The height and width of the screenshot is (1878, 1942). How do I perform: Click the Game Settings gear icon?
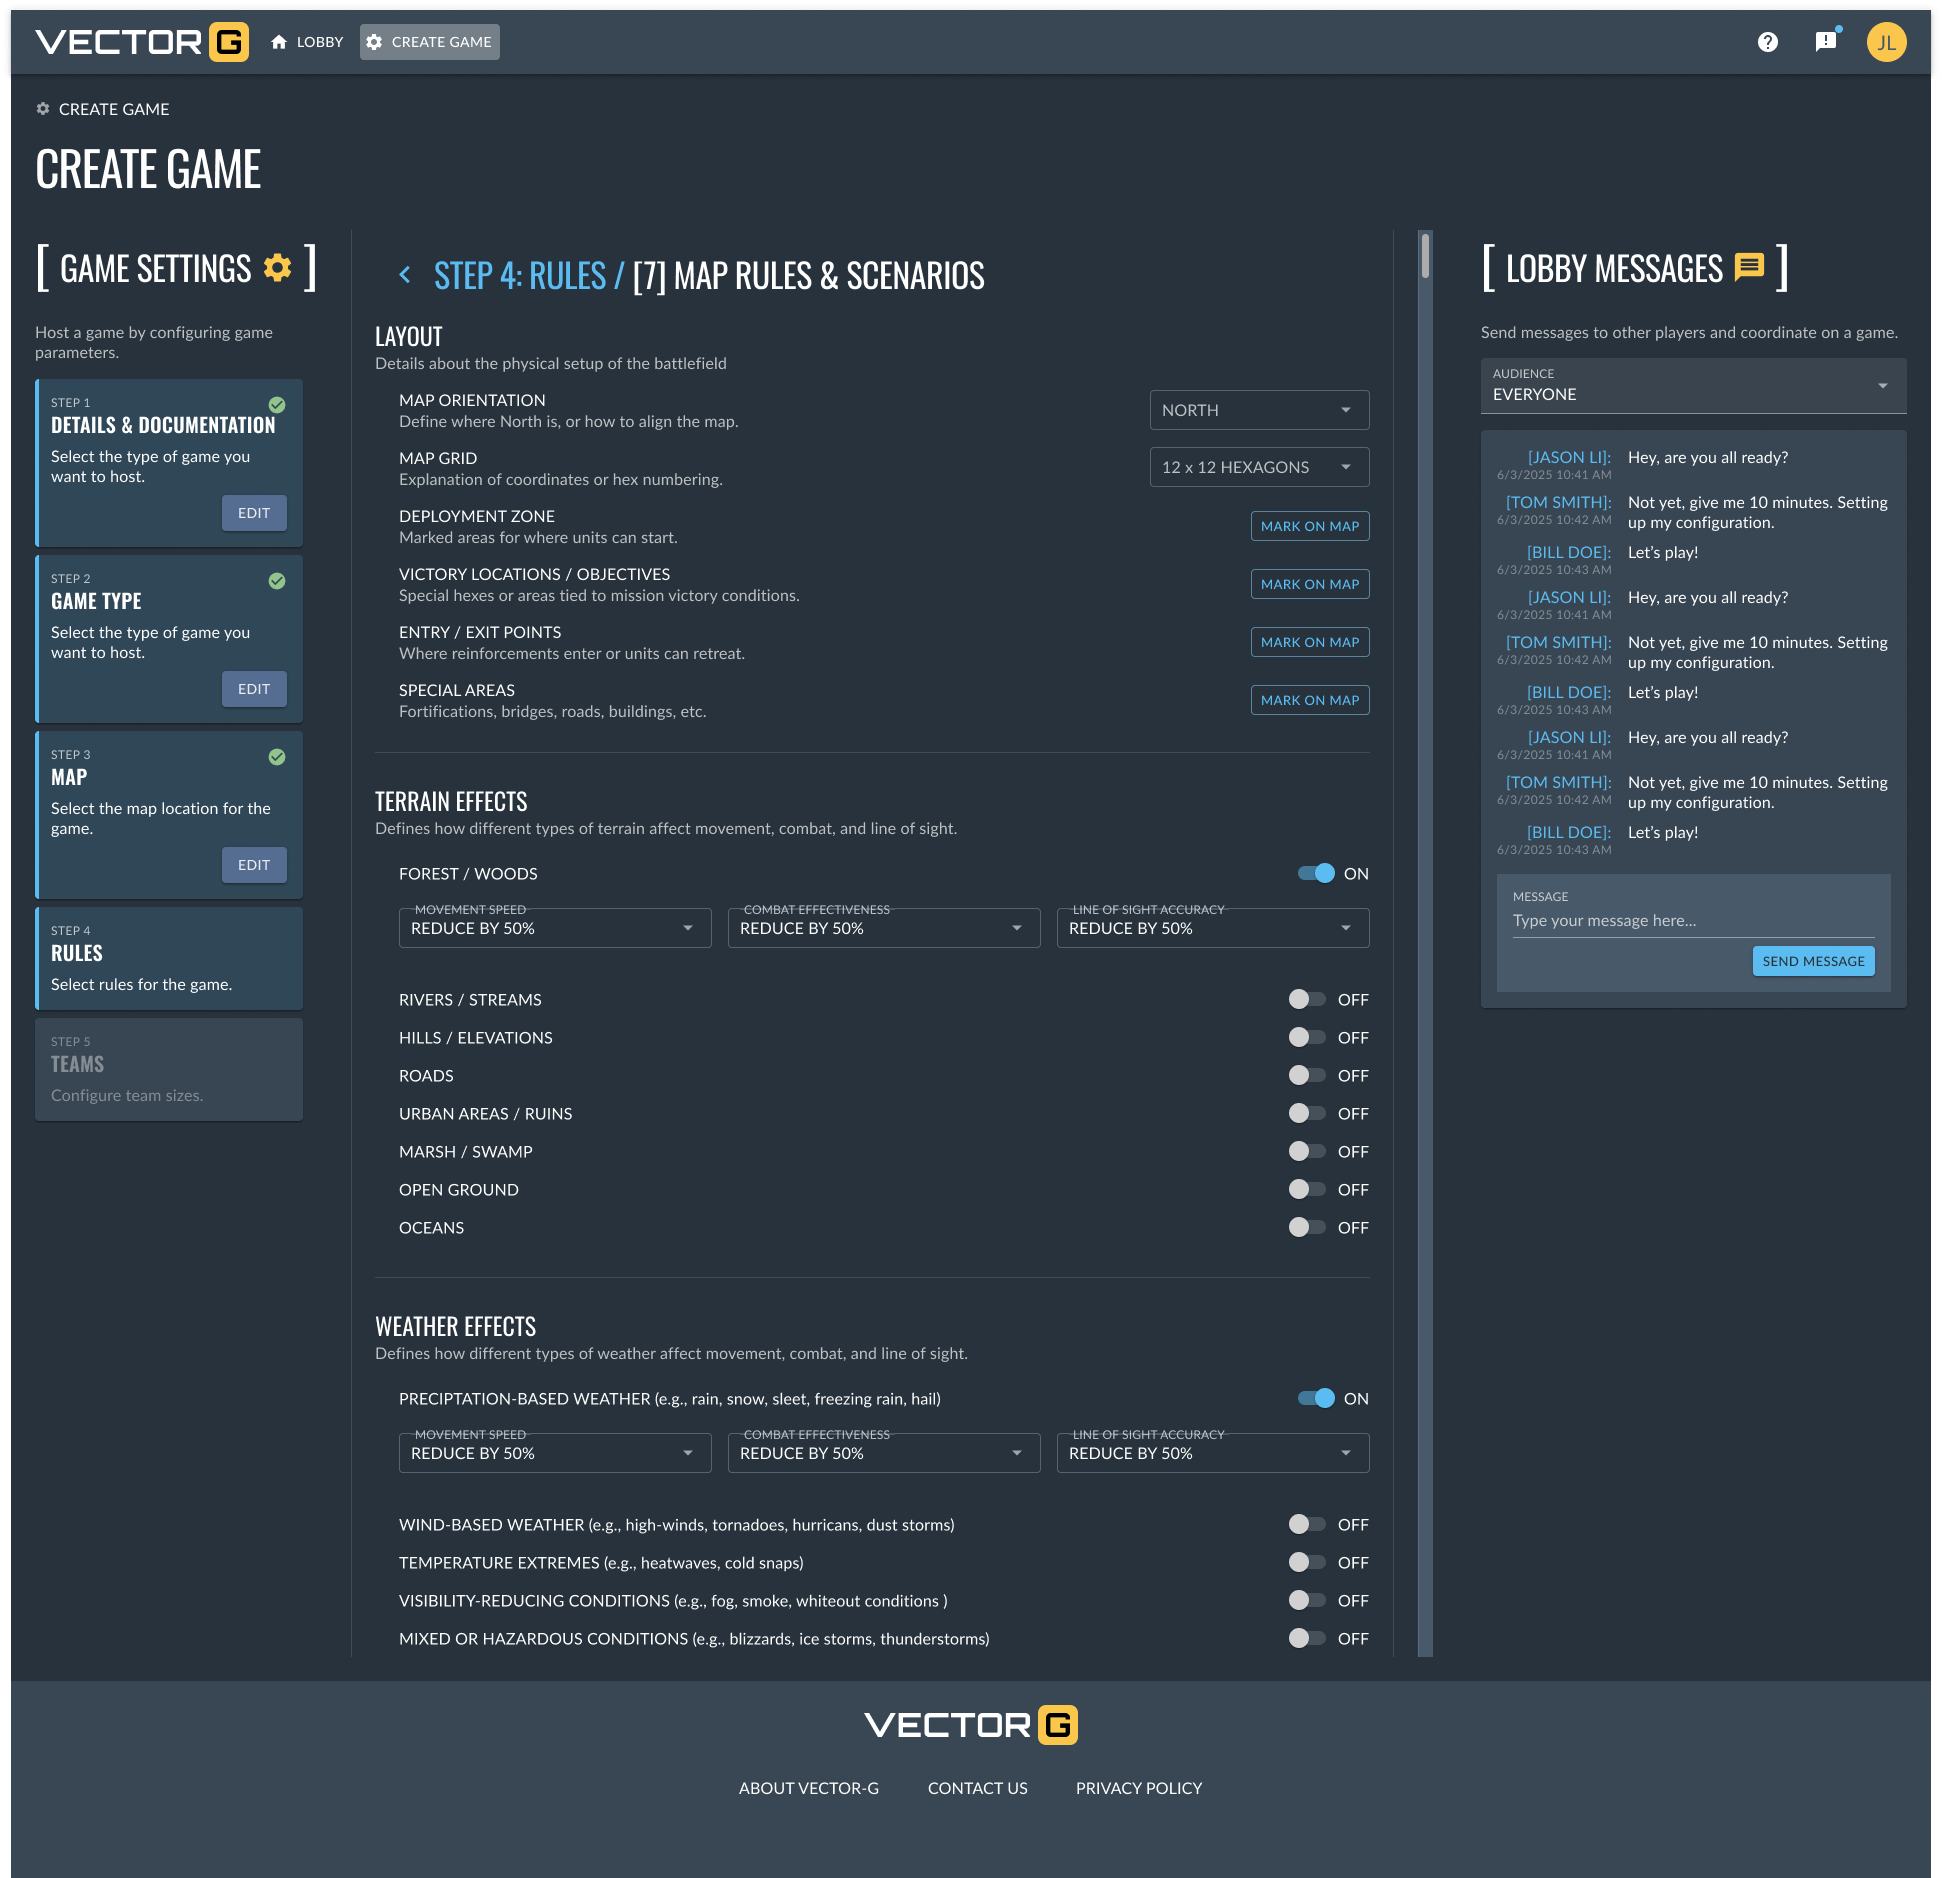click(277, 268)
